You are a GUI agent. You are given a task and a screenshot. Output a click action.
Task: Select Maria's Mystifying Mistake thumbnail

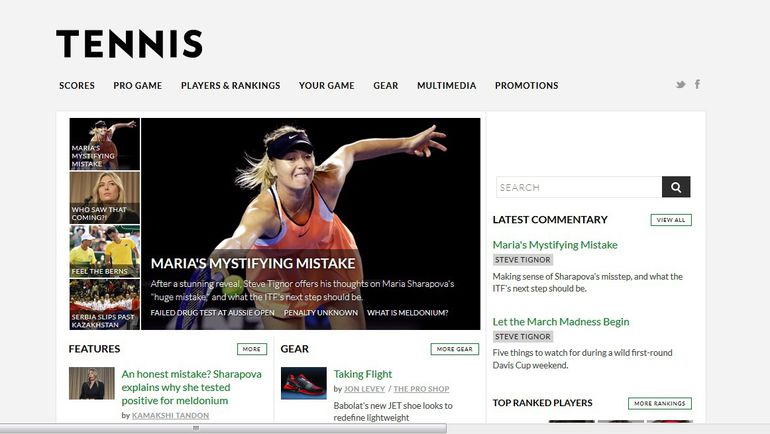pyautogui.click(x=105, y=144)
